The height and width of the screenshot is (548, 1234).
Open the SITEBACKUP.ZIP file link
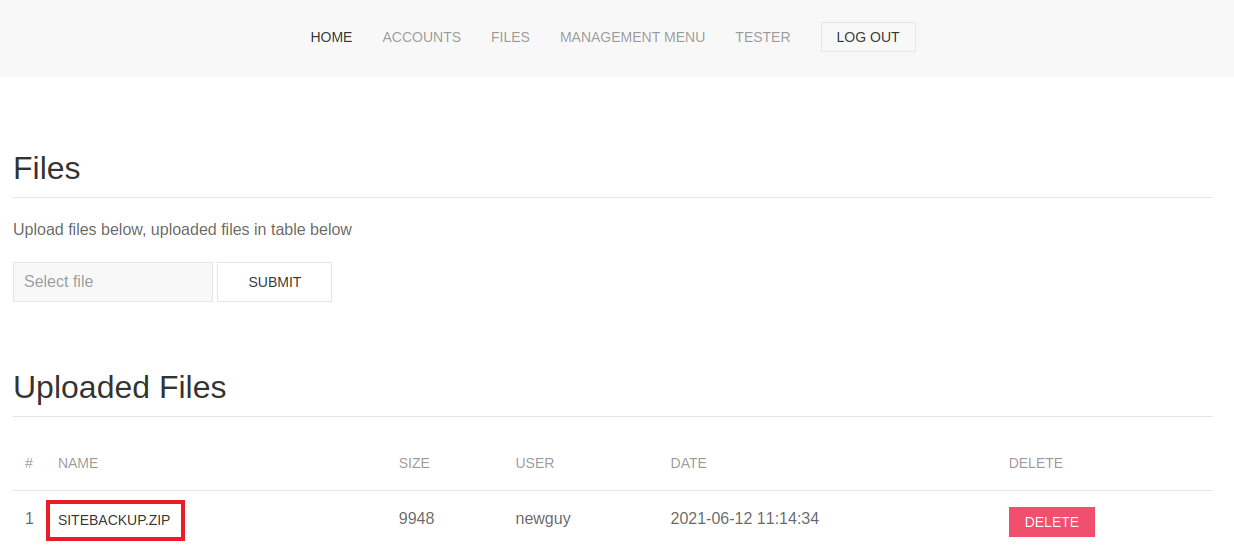(114, 520)
